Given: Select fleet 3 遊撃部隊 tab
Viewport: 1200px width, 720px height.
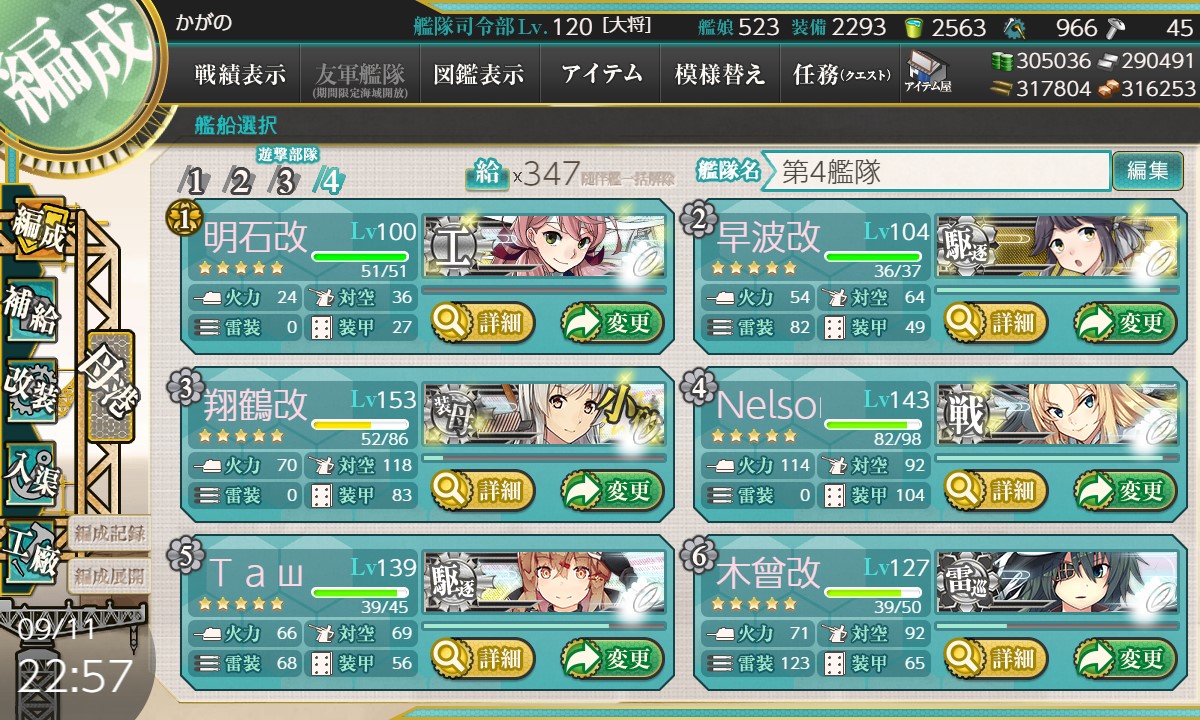Looking at the screenshot, I should (x=285, y=180).
